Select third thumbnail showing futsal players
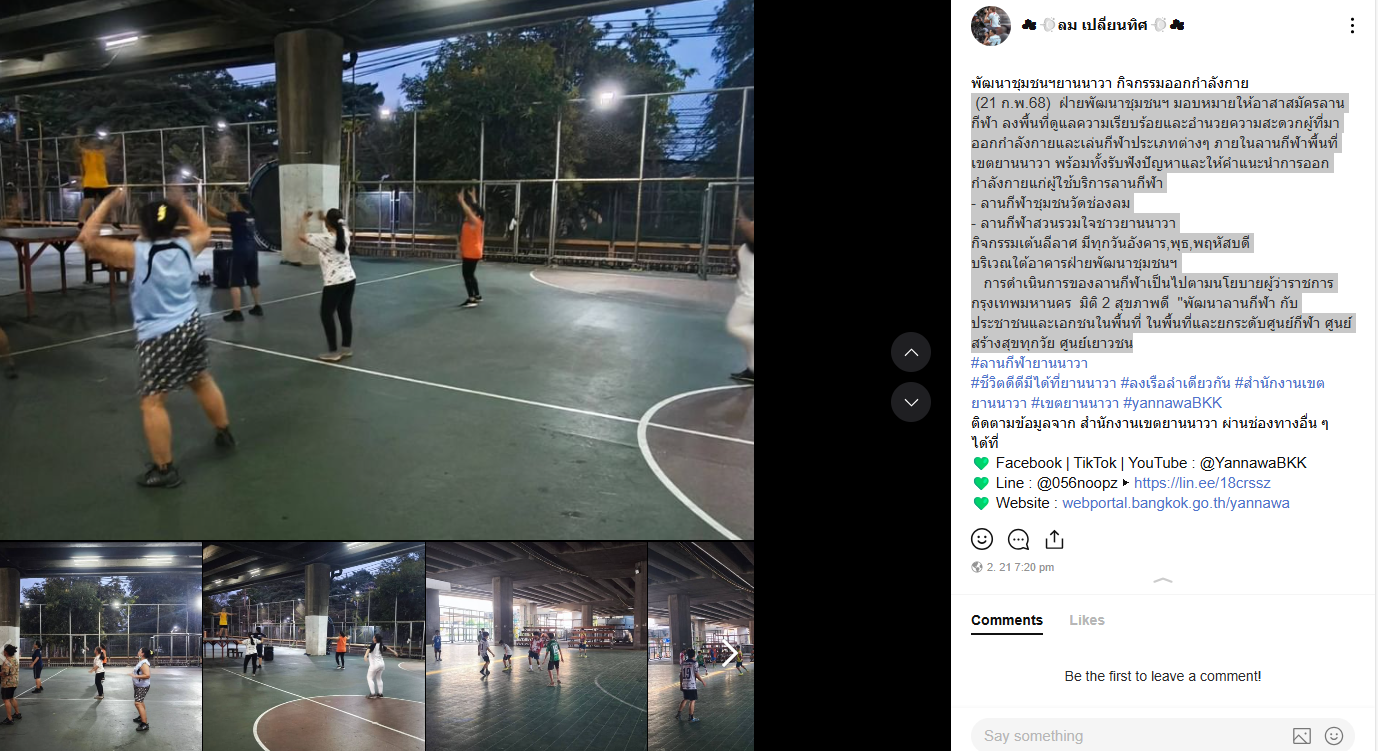1378x751 pixels. [537, 647]
